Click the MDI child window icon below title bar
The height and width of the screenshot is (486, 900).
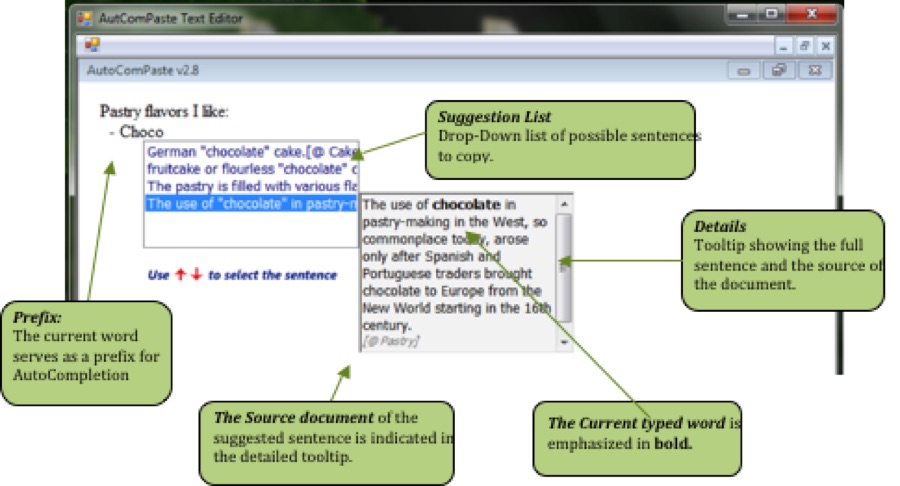92,44
